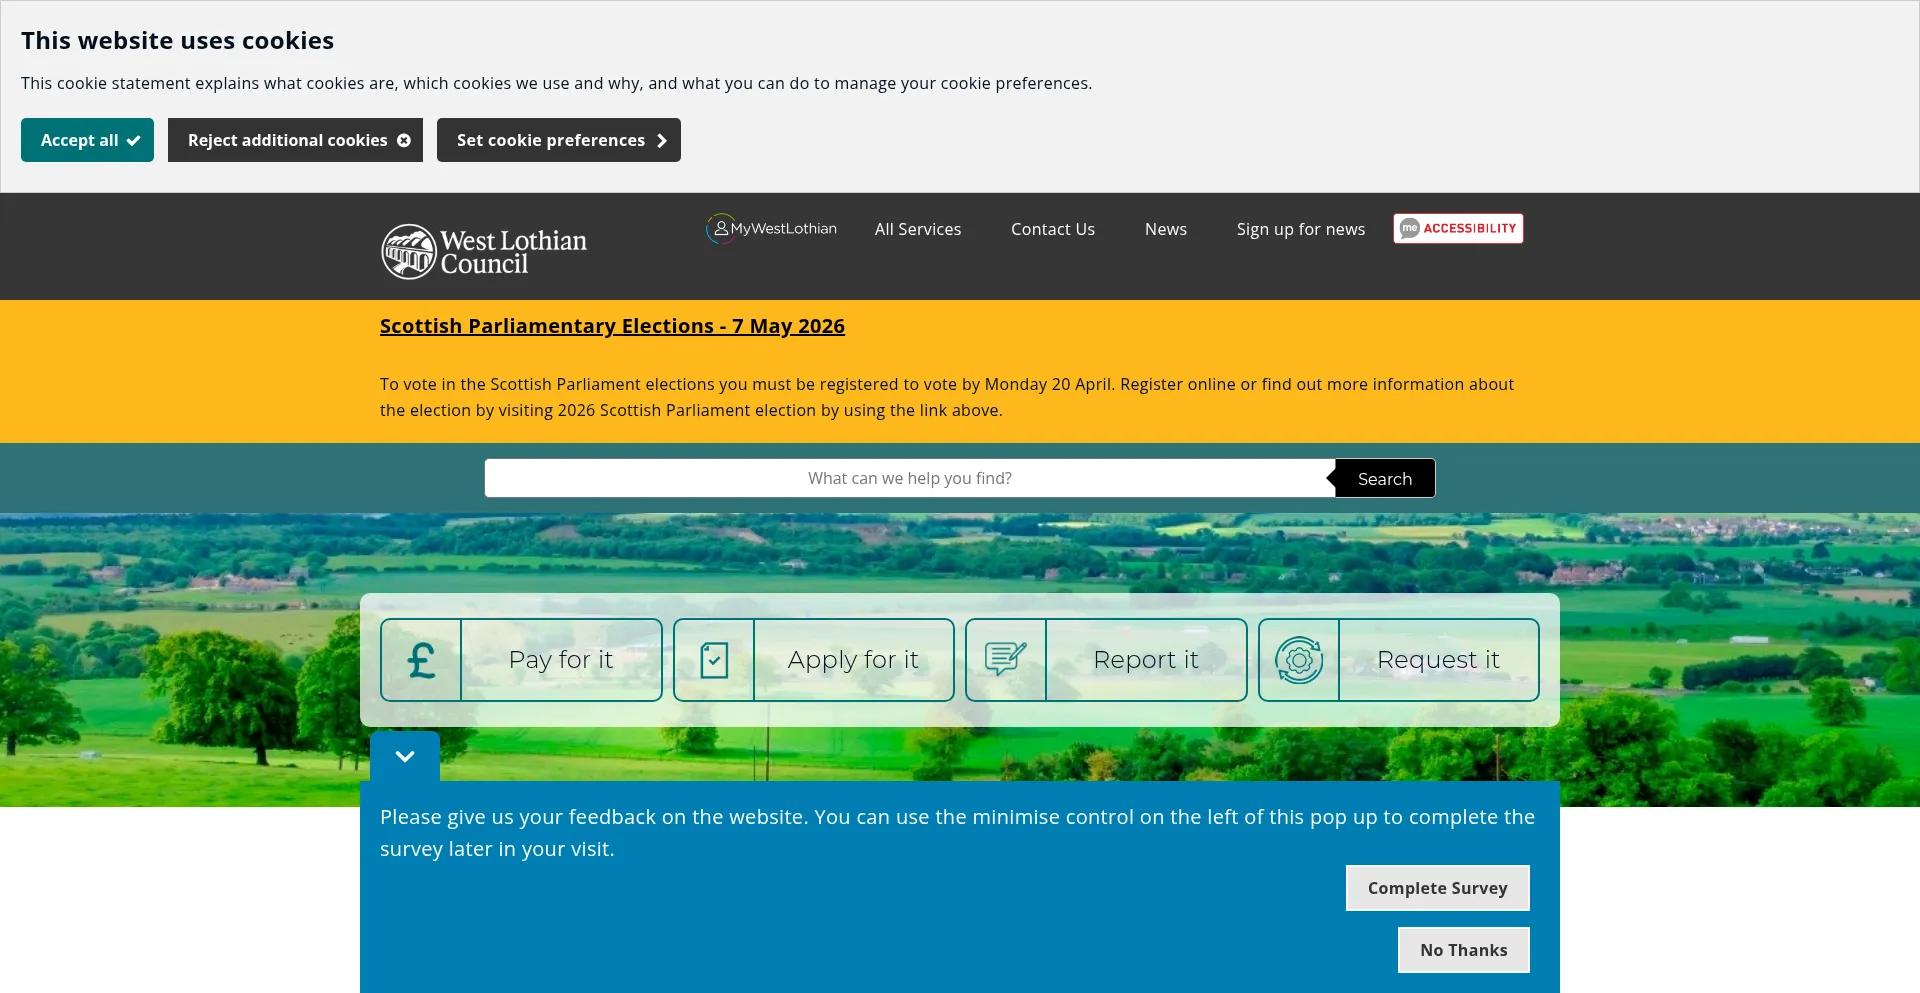1920x993 pixels.
Task: Open the Accessibility tools button
Action: coord(1459,228)
